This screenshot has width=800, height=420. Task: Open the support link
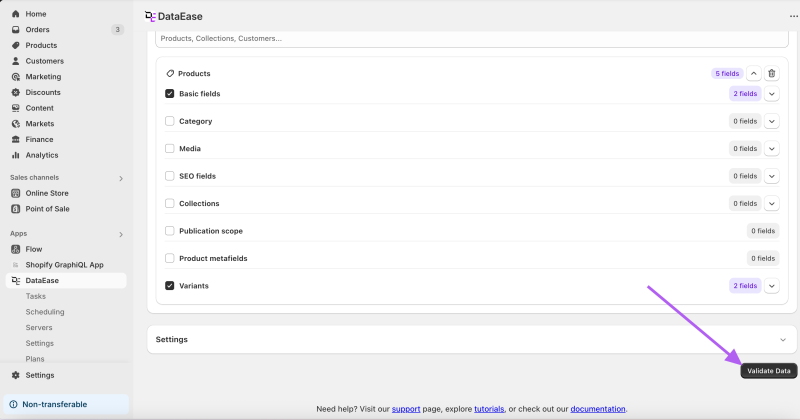406,409
